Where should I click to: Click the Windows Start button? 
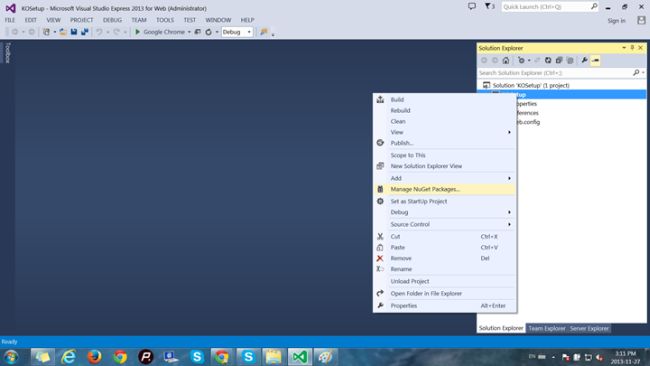pos(11,357)
